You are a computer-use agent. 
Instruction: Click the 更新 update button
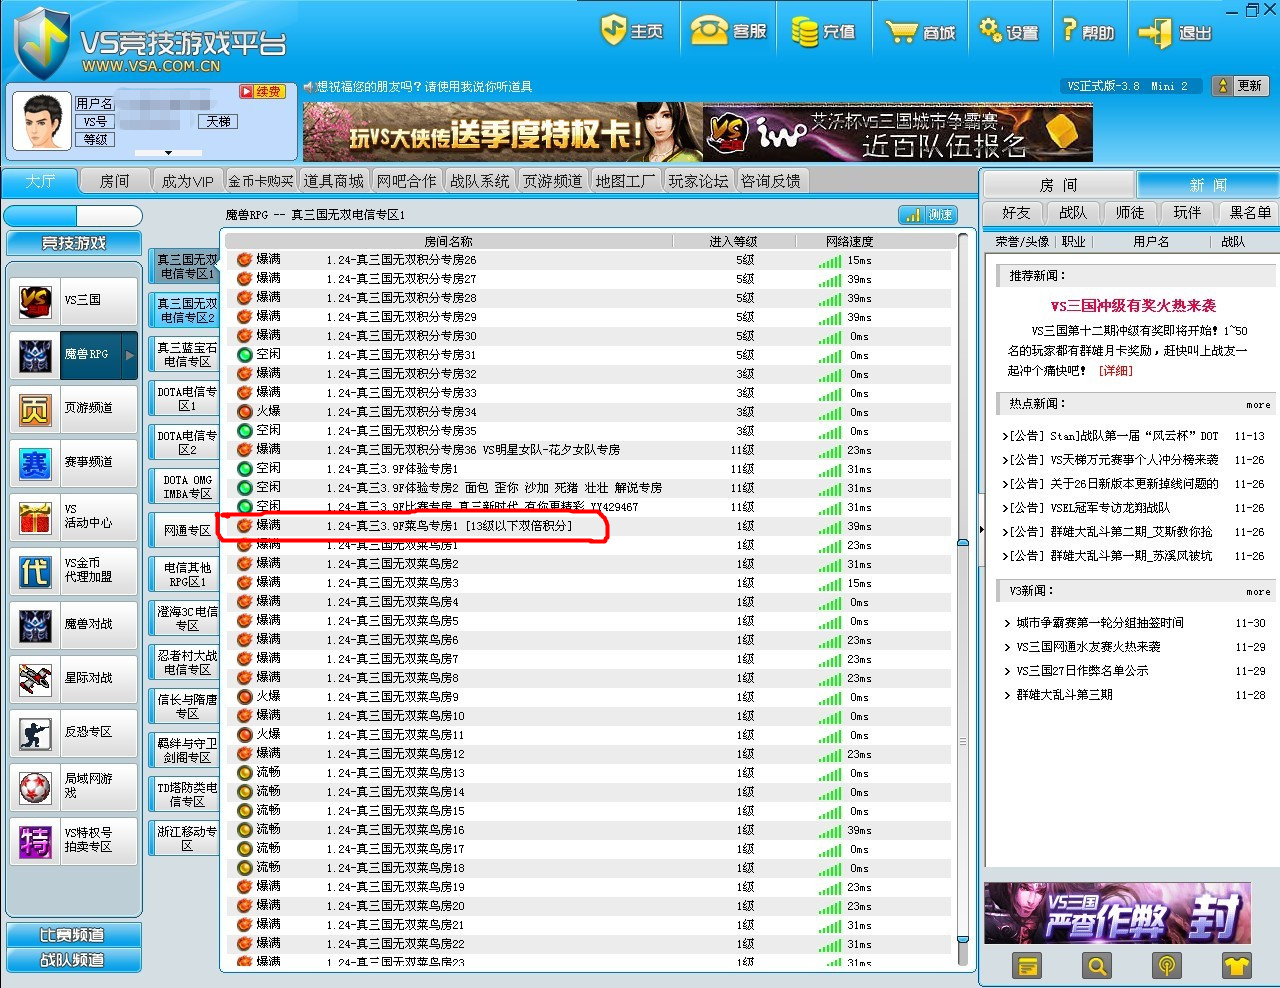coord(1239,86)
